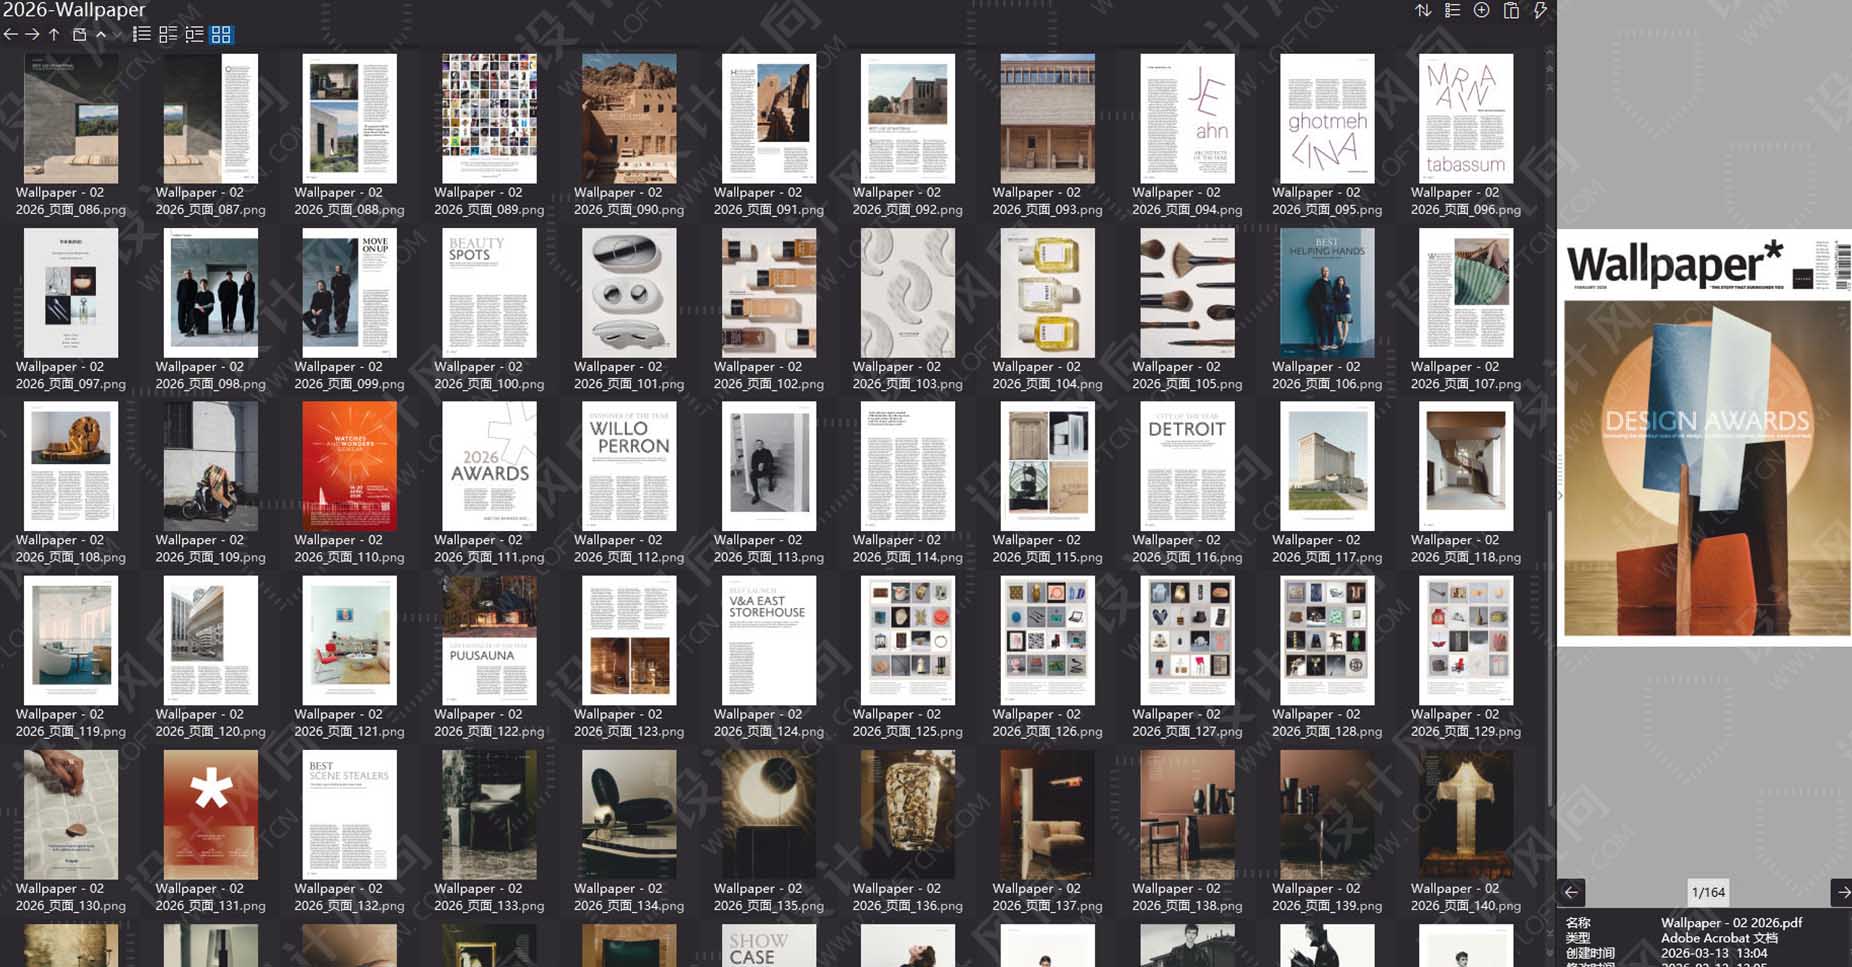The height and width of the screenshot is (967, 1852).
Task: Switch to list view layout
Action: click(142, 35)
